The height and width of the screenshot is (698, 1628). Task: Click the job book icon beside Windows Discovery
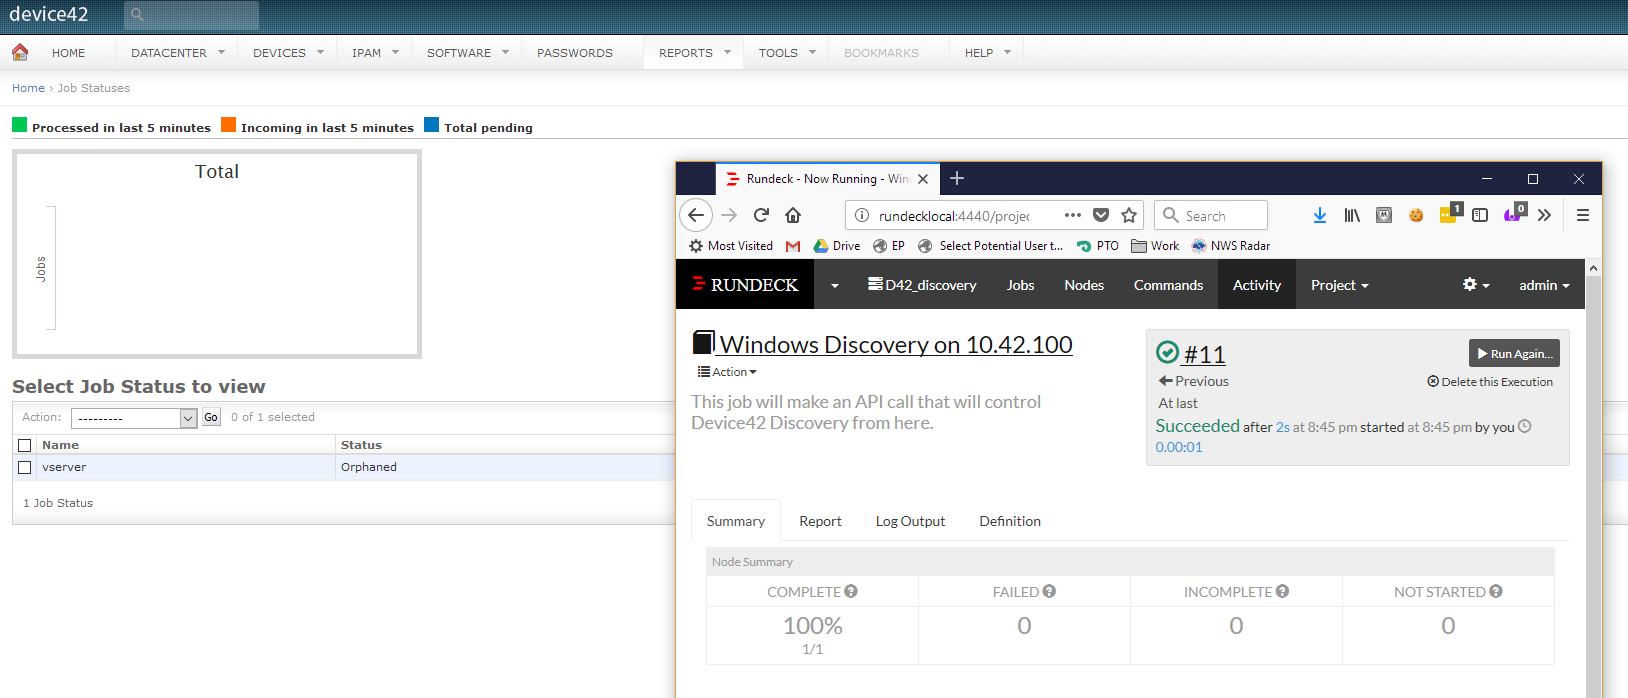point(703,343)
